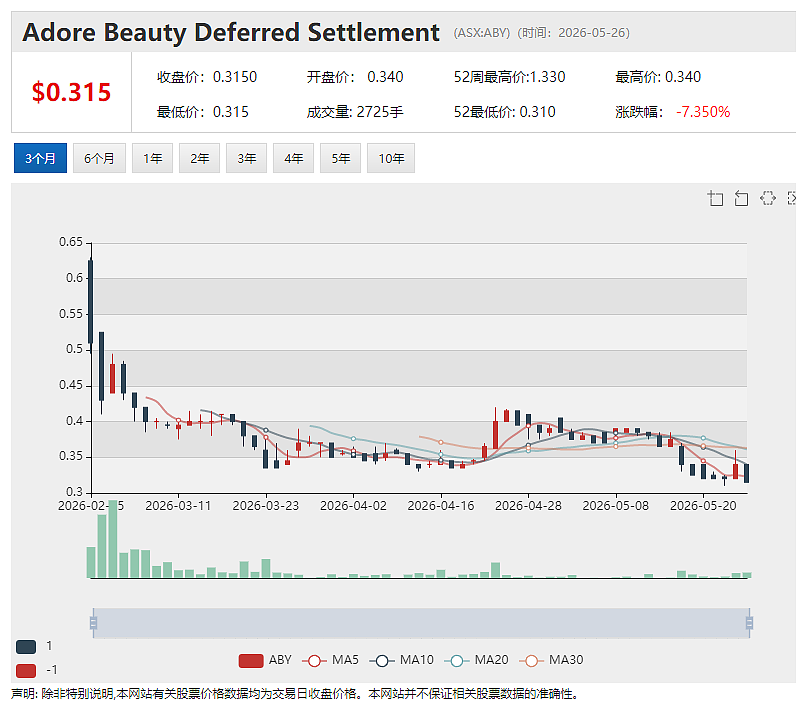Click the first tall dark candlestick near 0.6
Viewport: 812px width, 717px height.
[x=91, y=302]
